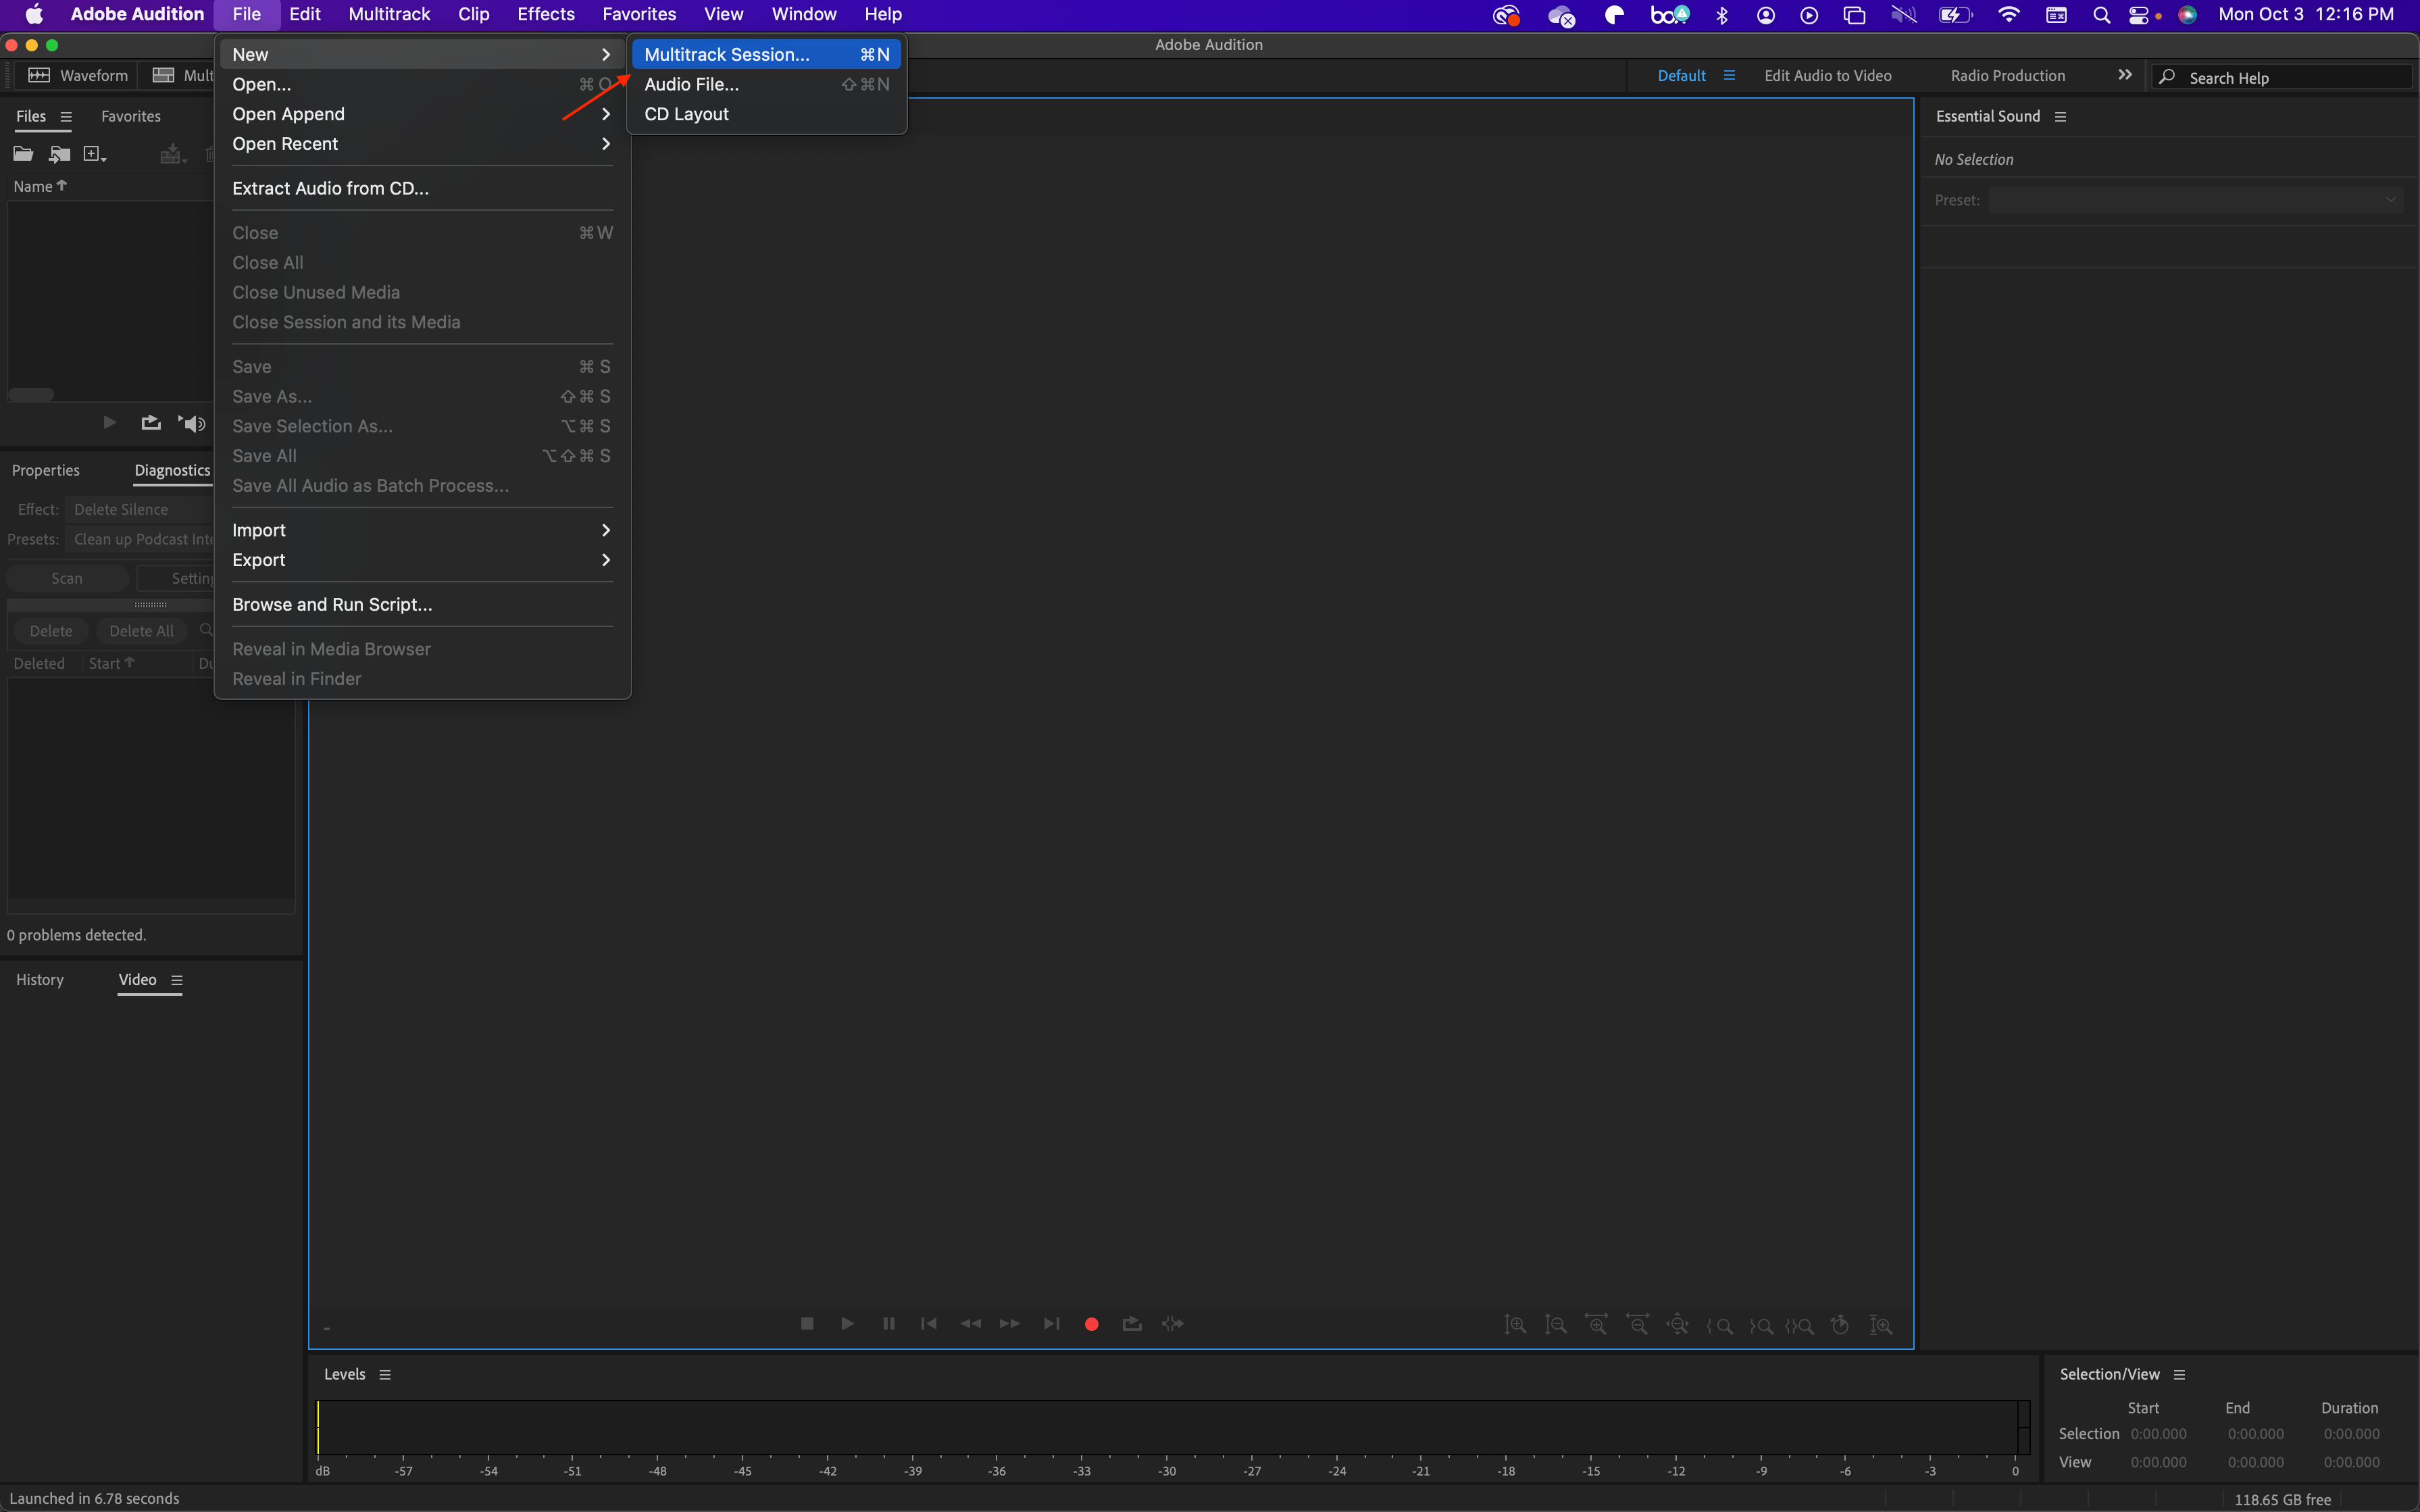2420x1512 pixels.
Task: Click the Skip Selection transport icon
Action: (x=1173, y=1324)
